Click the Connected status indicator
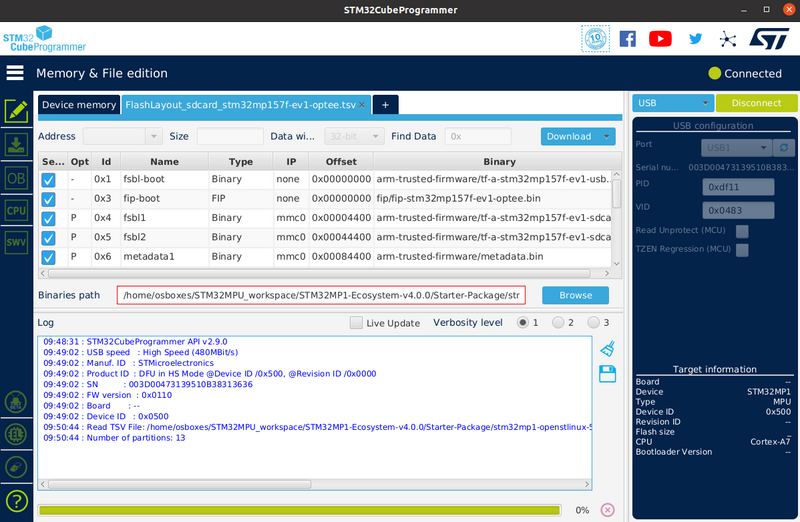This screenshot has height=522, width=800. pos(745,73)
